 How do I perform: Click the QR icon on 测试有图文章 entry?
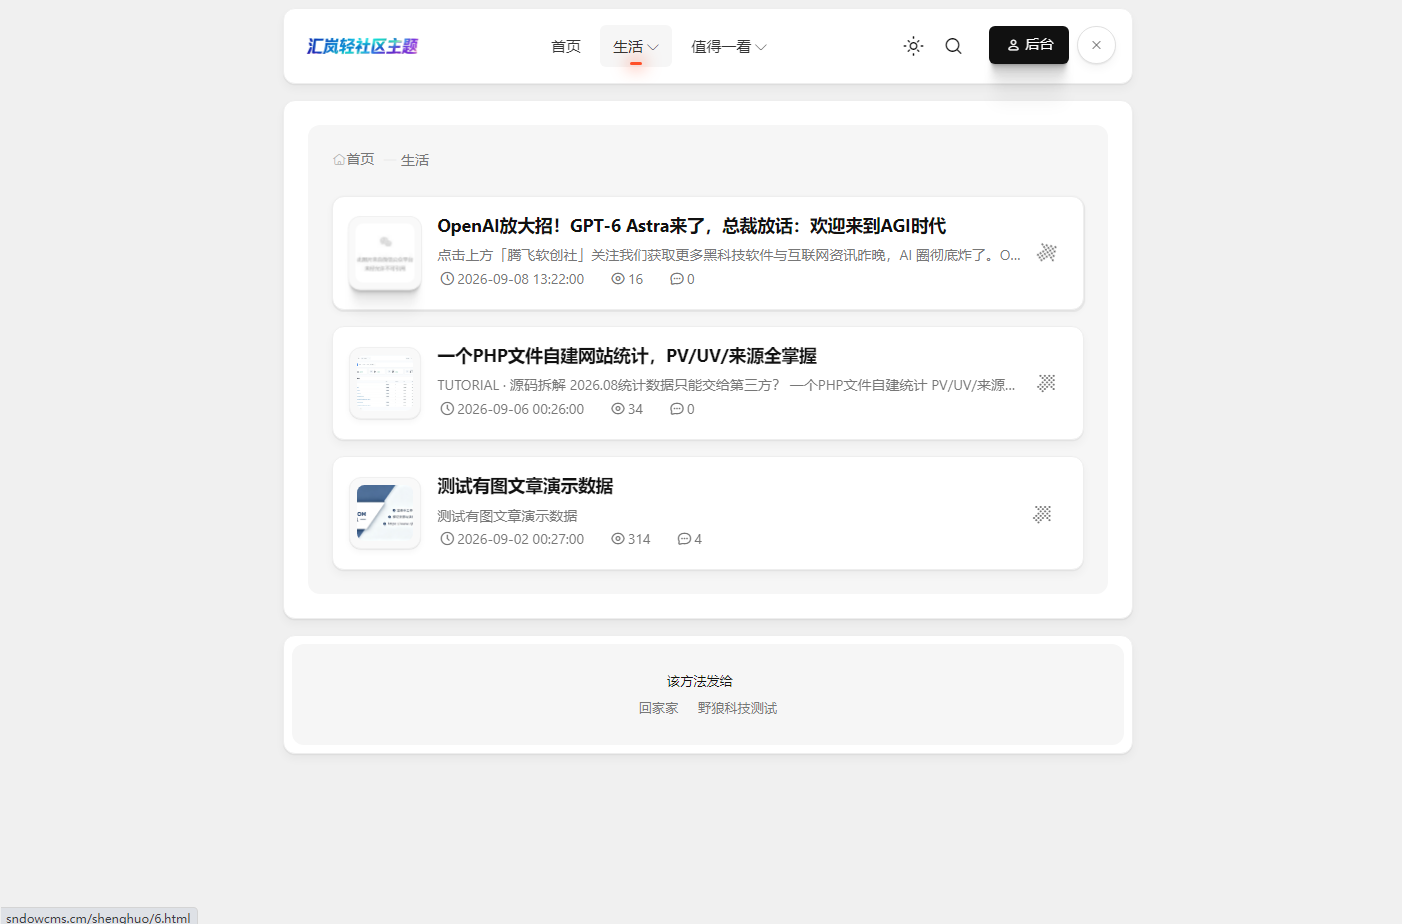[1042, 514]
